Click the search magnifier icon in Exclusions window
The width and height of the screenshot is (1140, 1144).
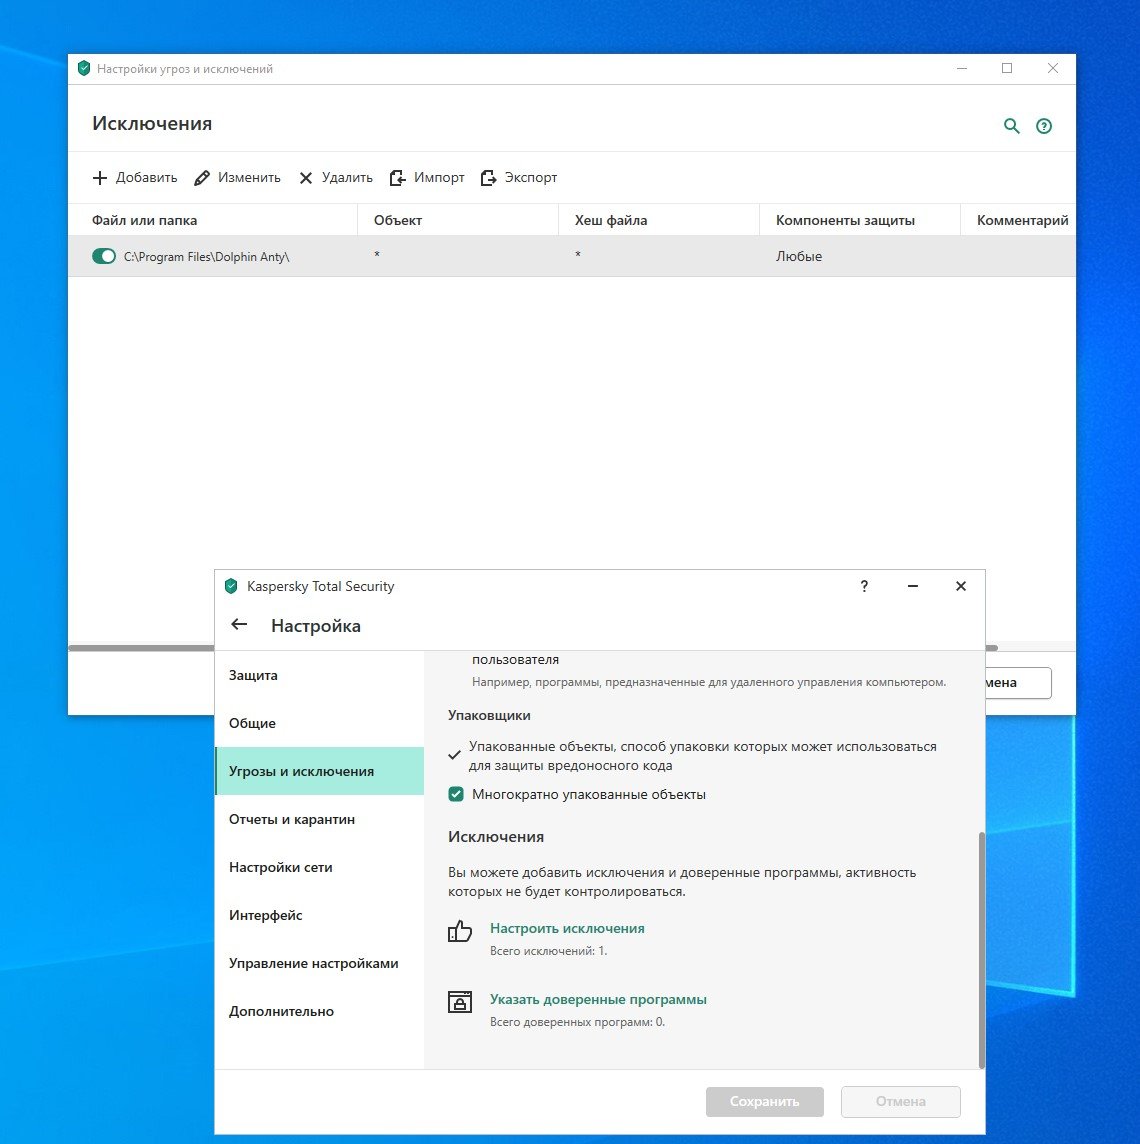pyautogui.click(x=1011, y=125)
